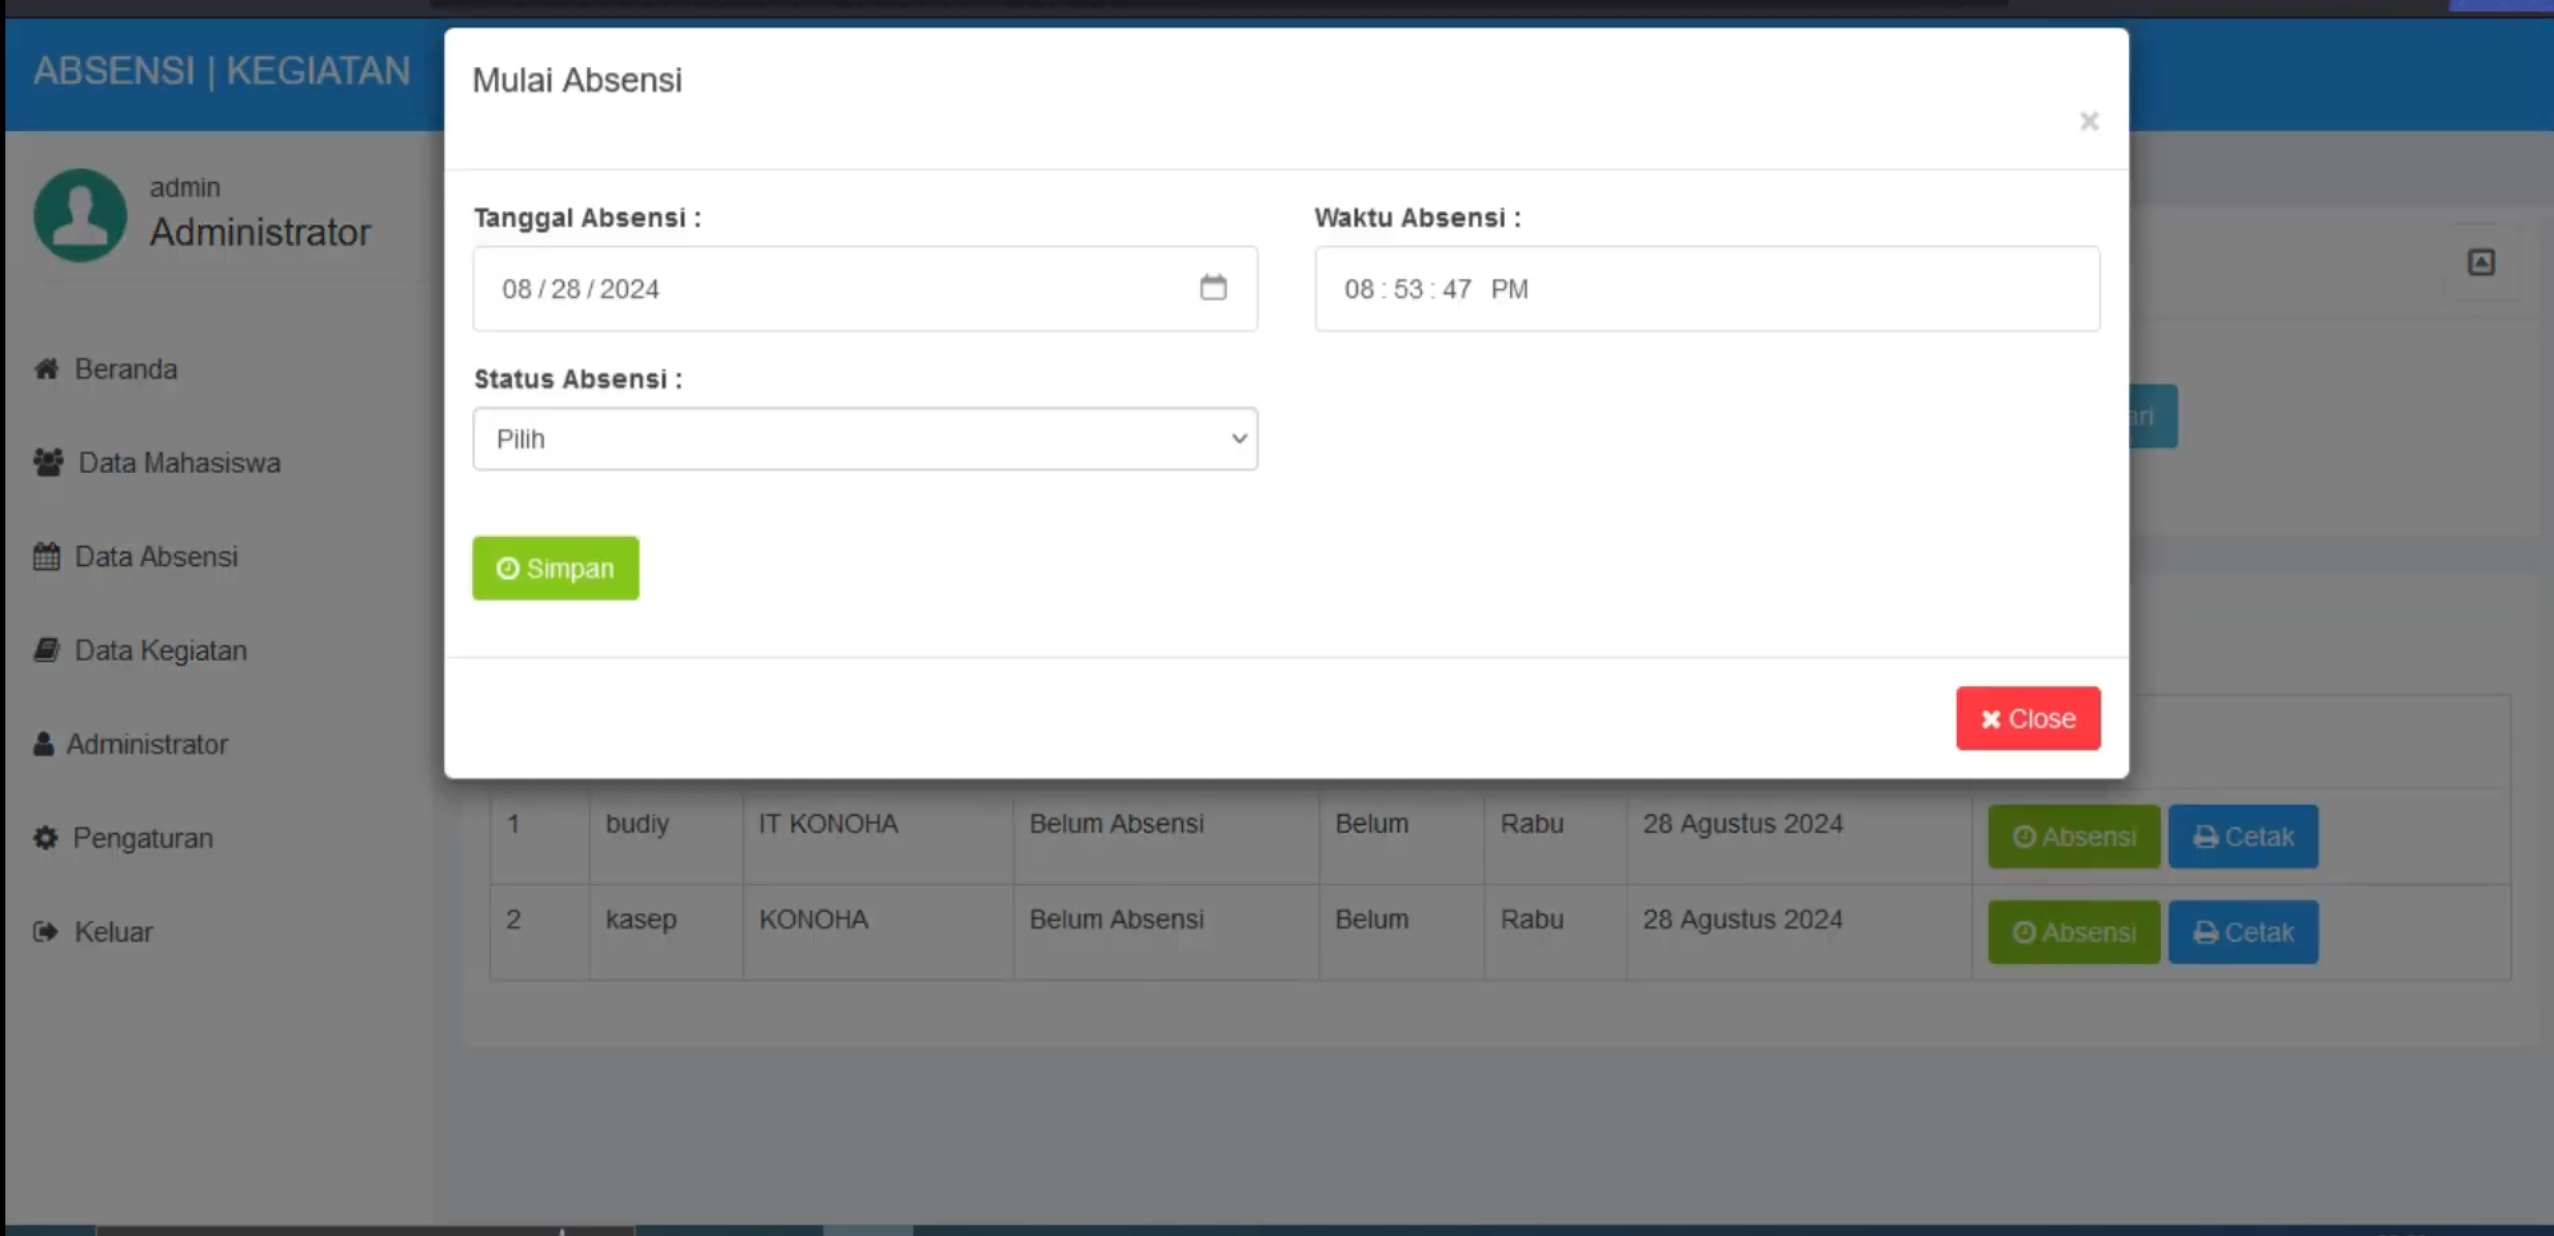
Task: Click the Administrator user icon in sidebar
Action: pos(43,745)
